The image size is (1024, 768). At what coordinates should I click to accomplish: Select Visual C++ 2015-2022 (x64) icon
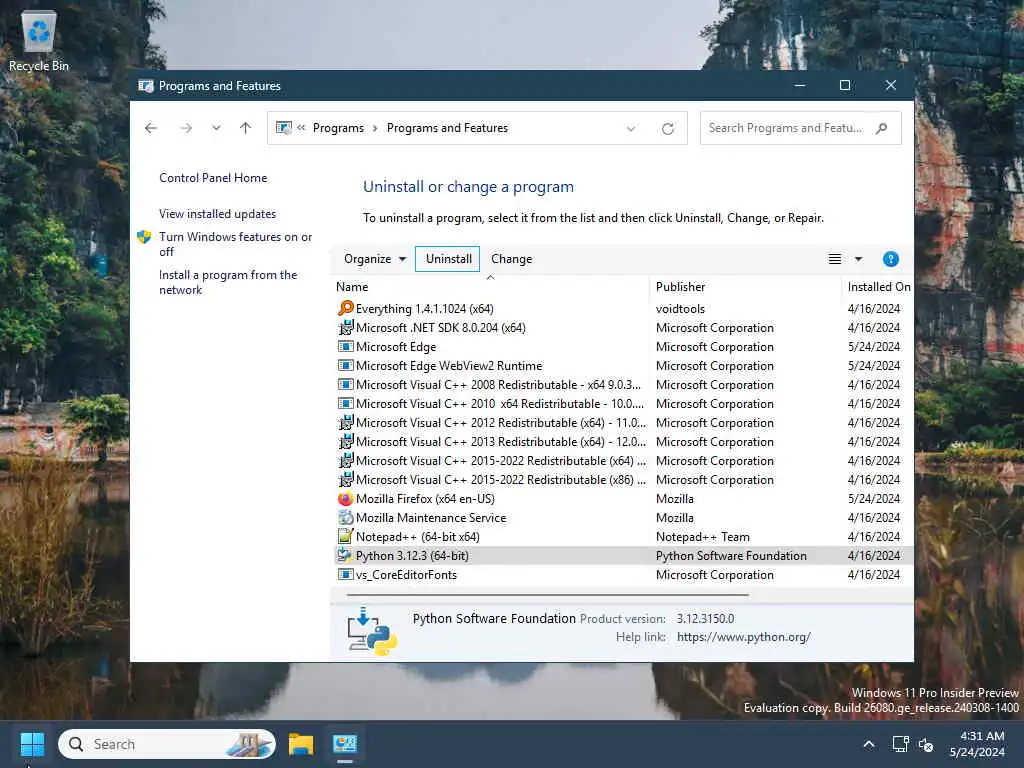345,460
